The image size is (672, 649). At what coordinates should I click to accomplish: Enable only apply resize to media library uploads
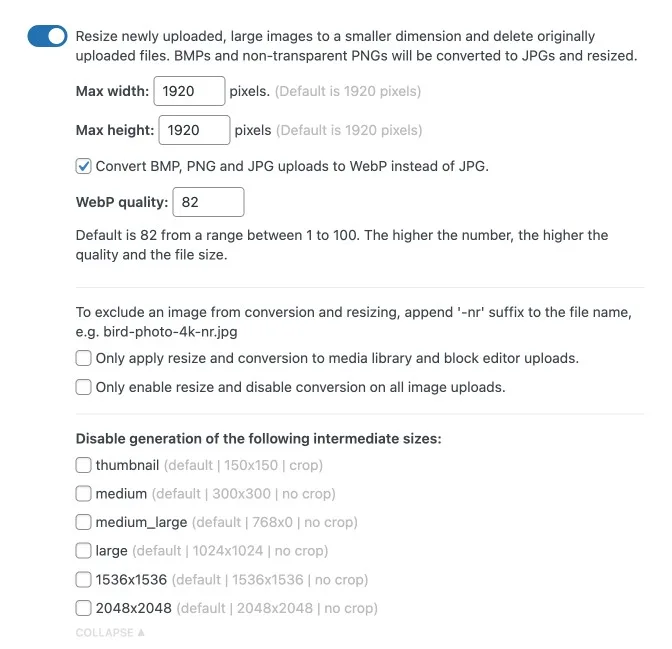click(84, 358)
